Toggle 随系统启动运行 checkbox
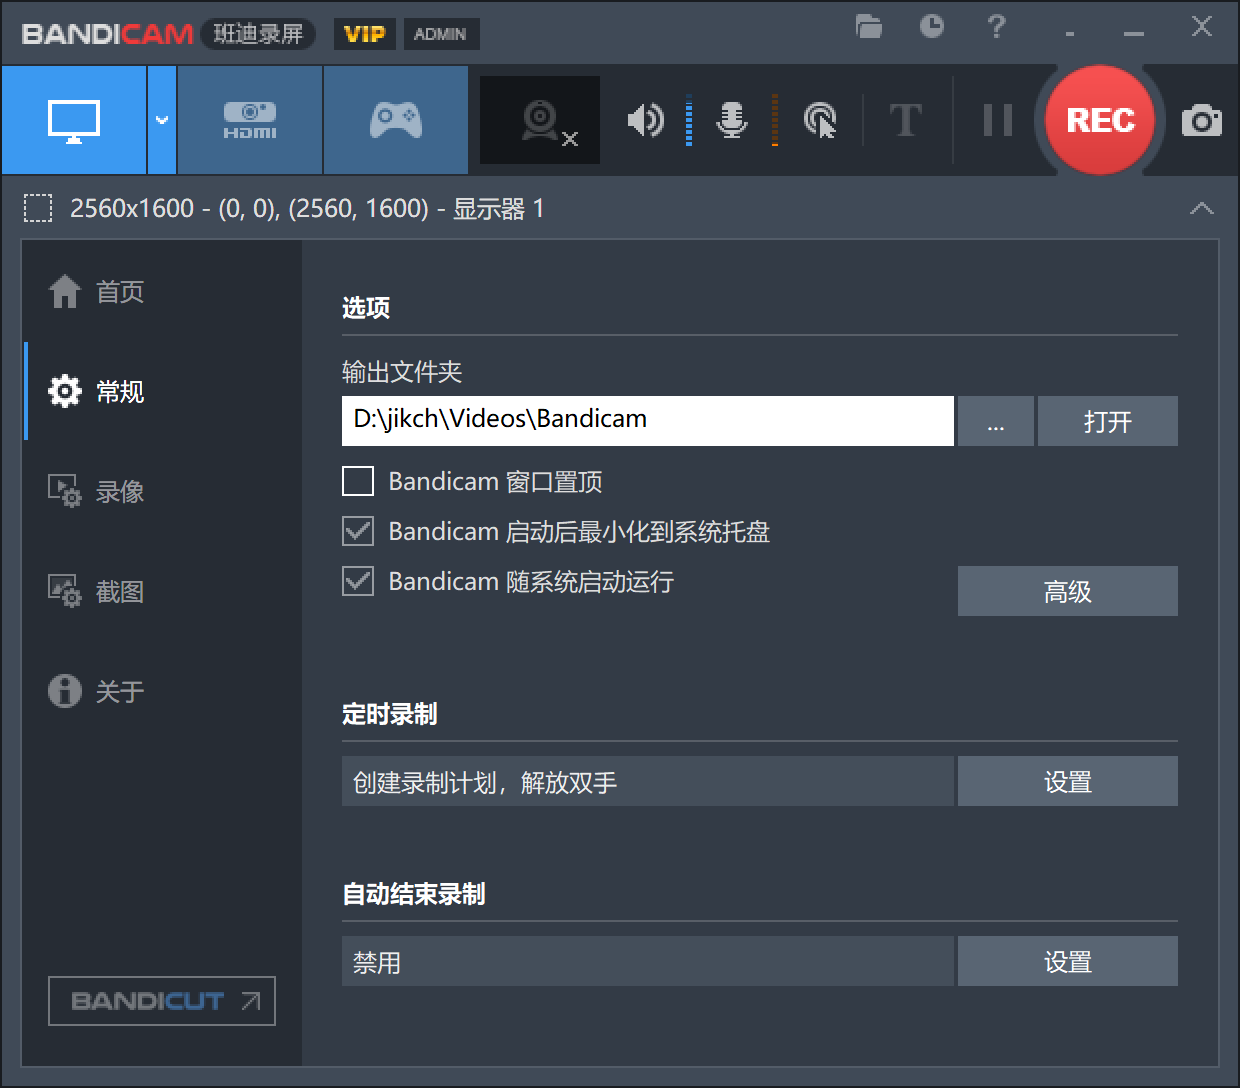This screenshot has width=1240, height=1088. [358, 581]
